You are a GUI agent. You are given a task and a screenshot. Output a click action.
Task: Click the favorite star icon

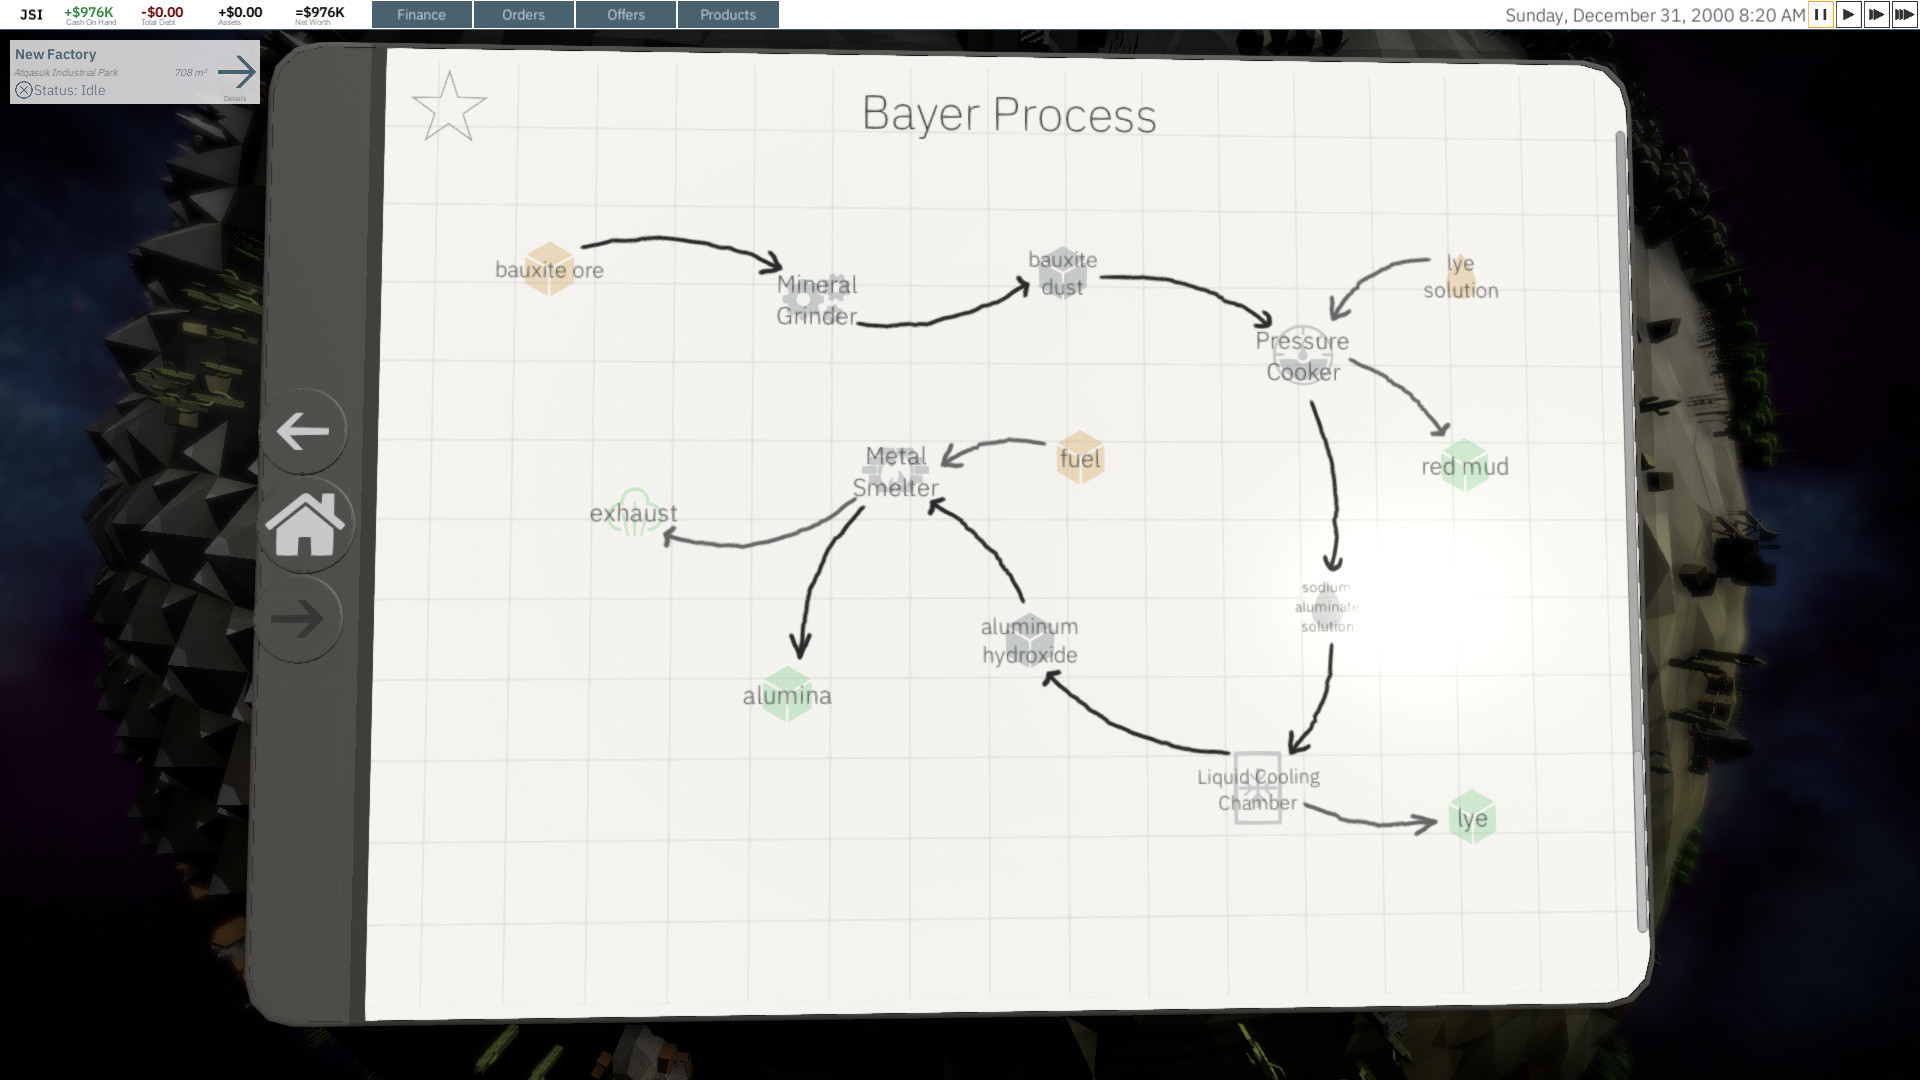[448, 106]
